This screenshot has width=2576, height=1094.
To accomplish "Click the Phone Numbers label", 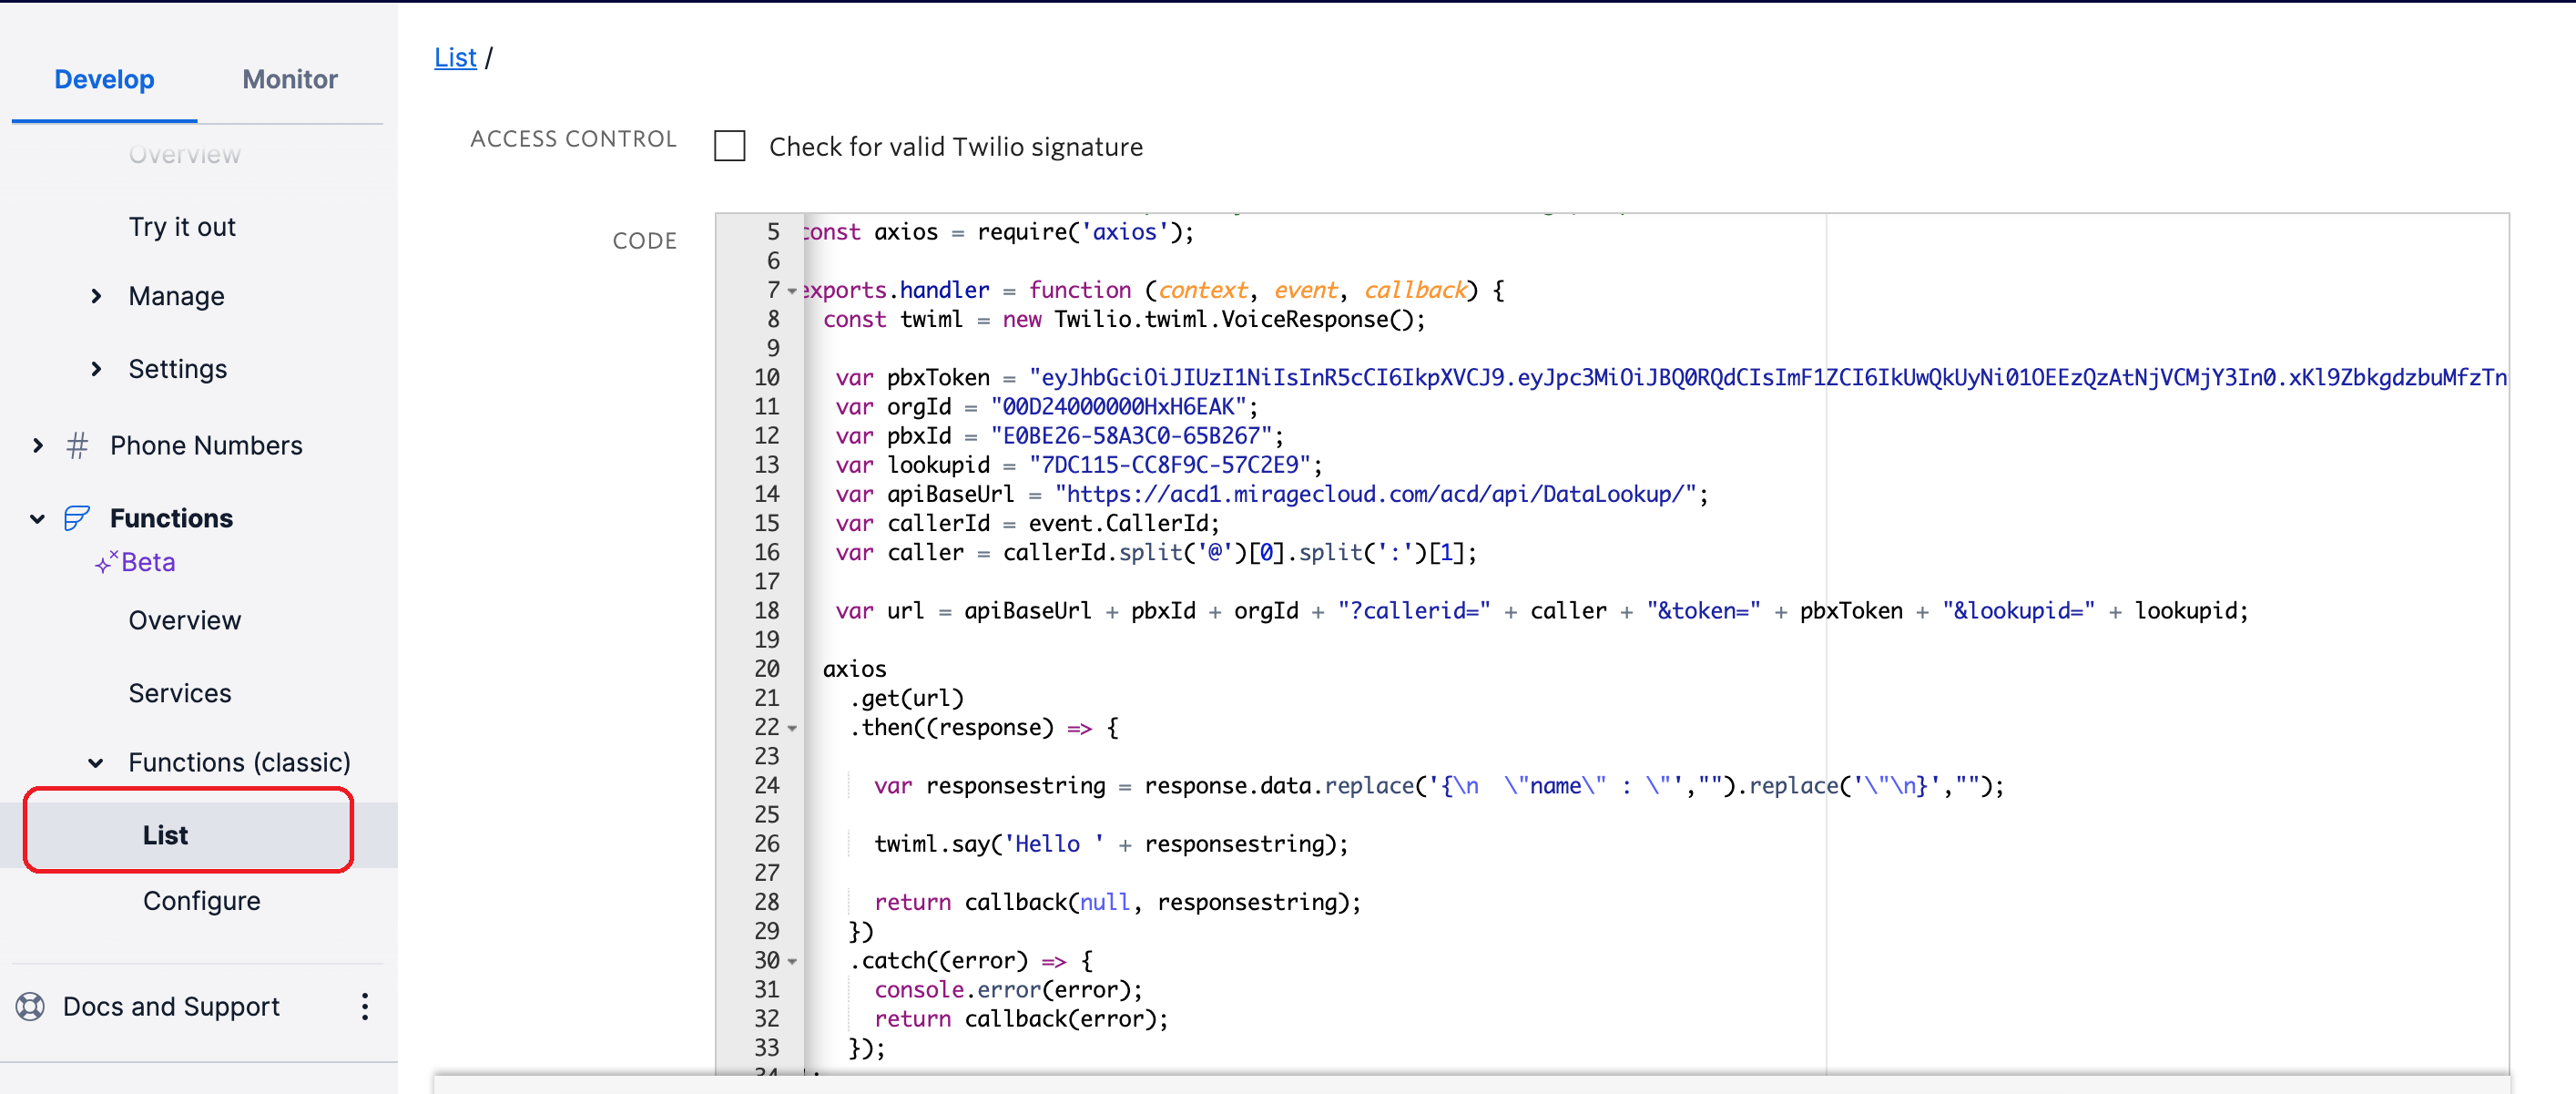I will point(206,445).
